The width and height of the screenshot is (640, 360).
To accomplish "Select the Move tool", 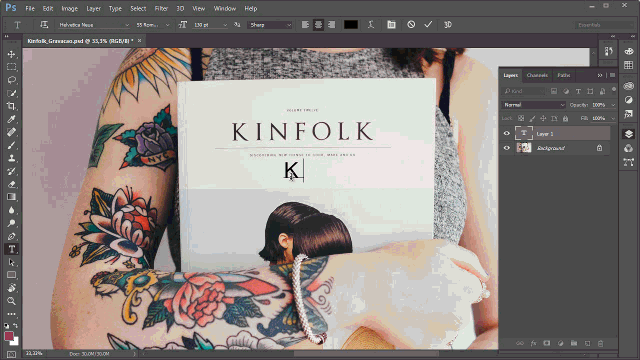I will pos(11,54).
